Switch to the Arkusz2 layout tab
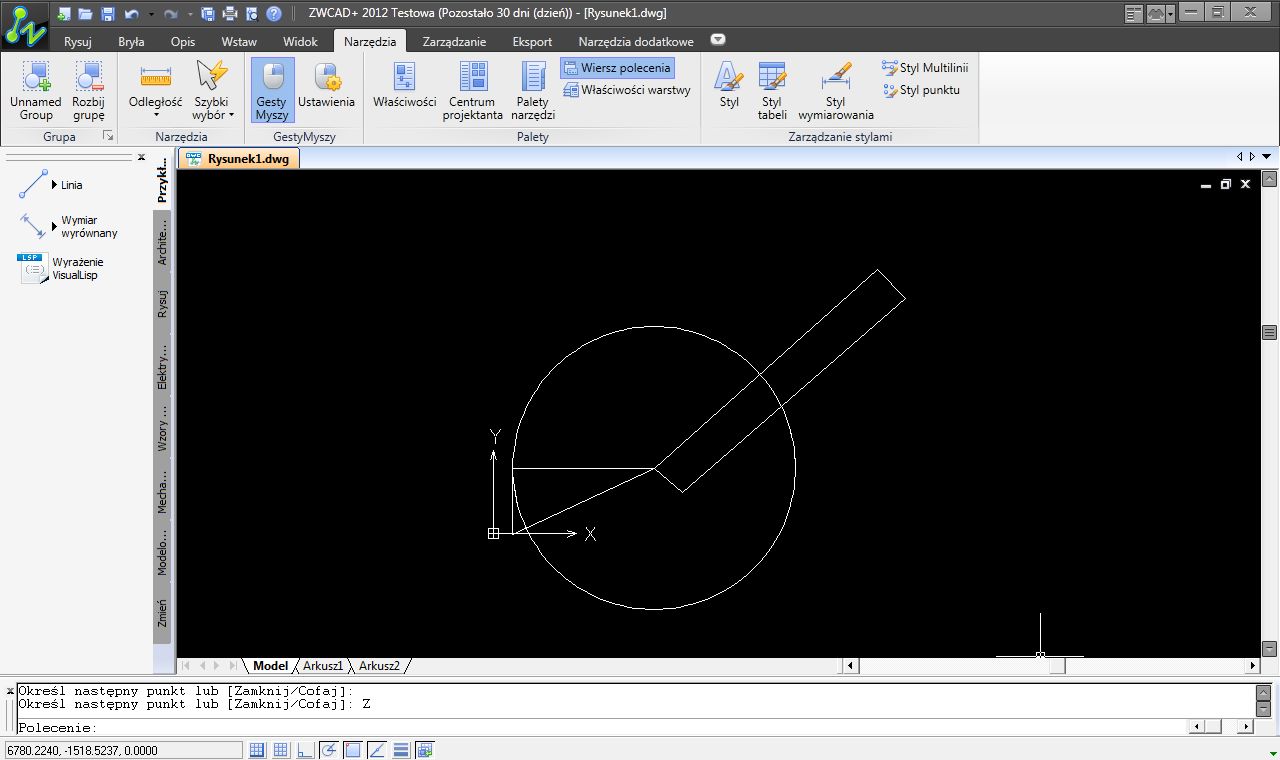Viewport: 1280px width, 760px height. pos(379,666)
